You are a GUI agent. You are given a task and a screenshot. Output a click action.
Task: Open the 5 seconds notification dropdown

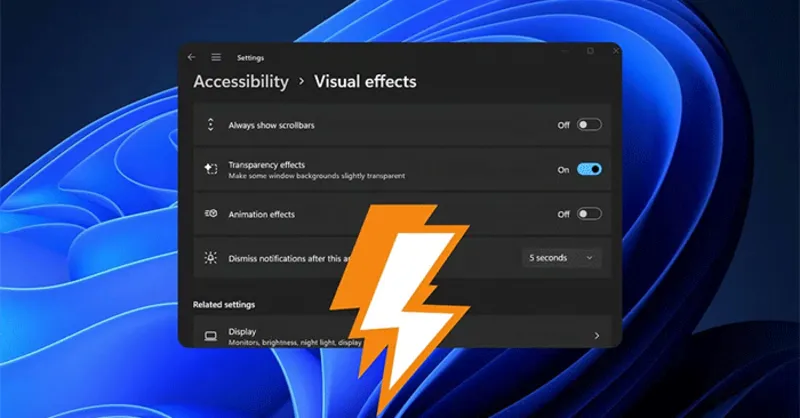(561, 258)
